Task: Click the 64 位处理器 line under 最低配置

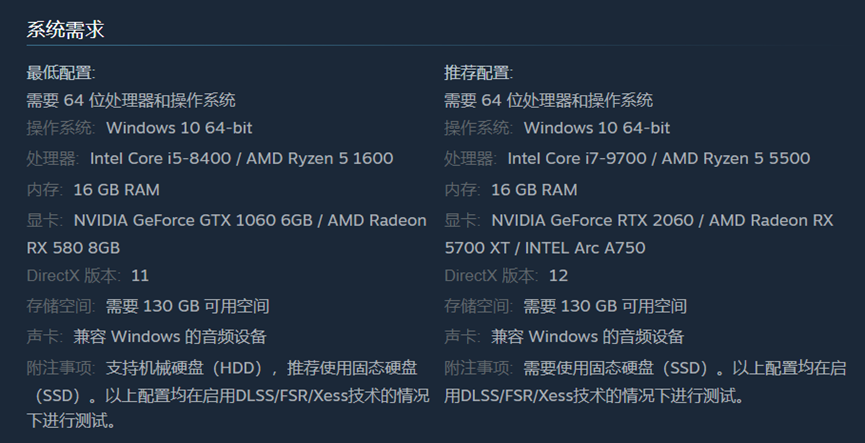Action: pos(131,100)
